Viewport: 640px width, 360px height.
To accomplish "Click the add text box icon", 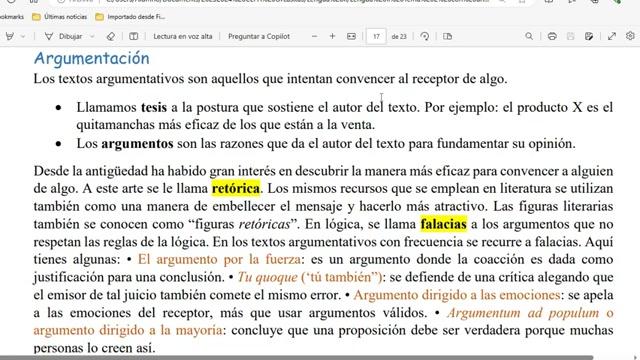I will tap(133, 36).
